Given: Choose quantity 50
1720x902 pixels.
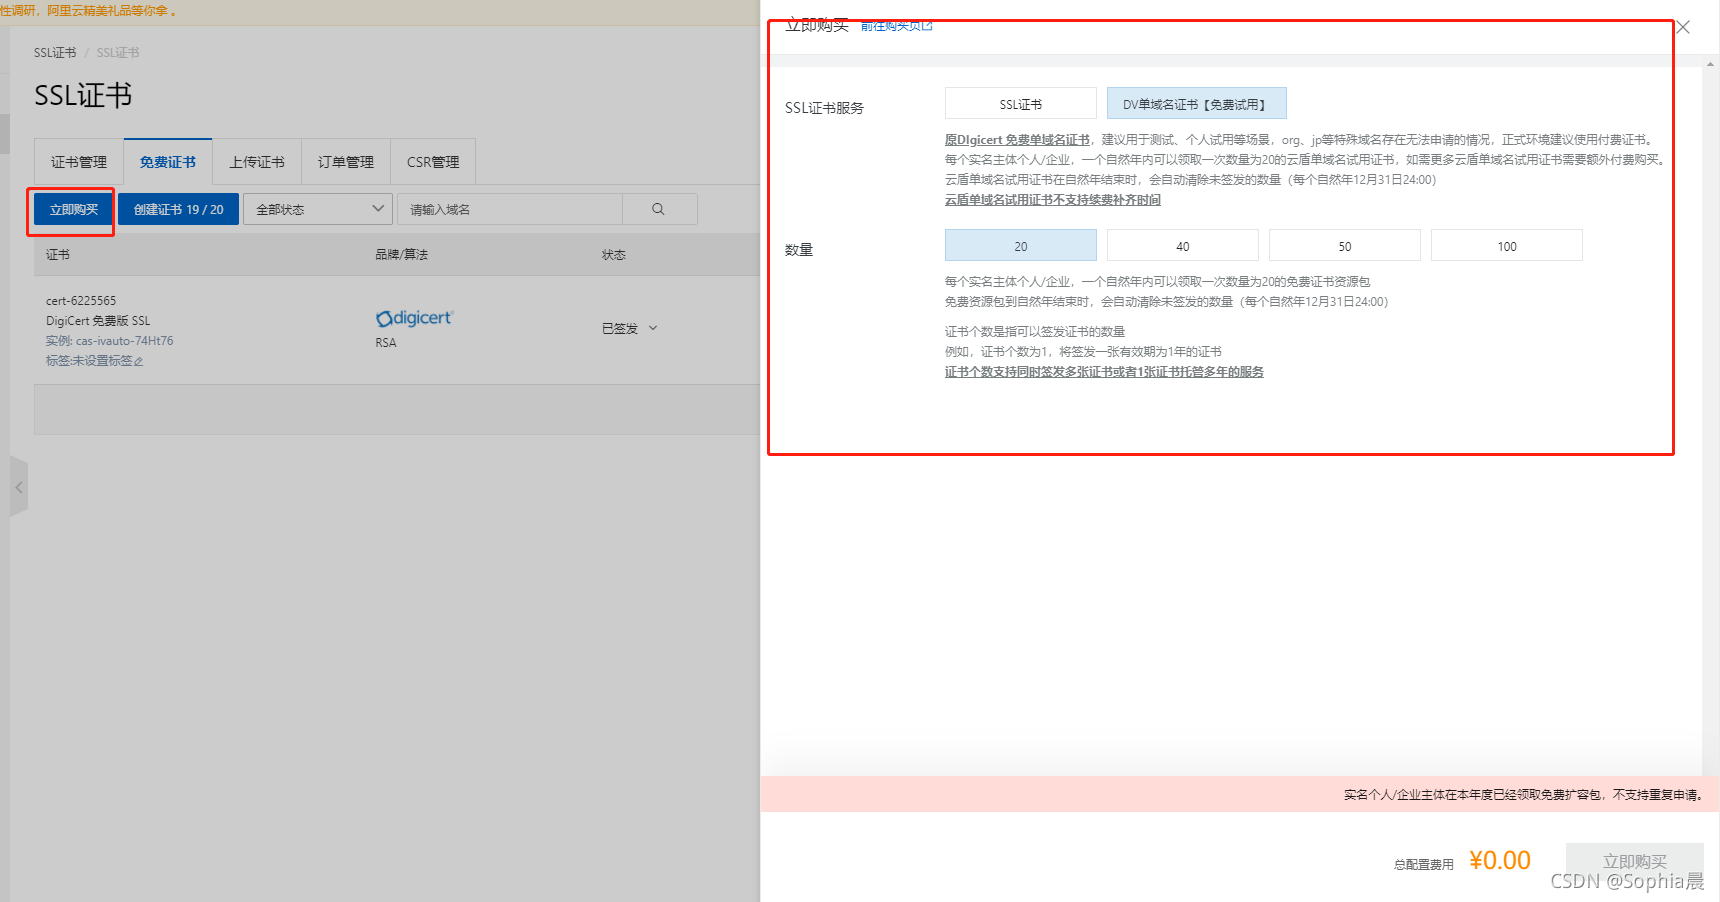Looking at the screenshot, I should coord(1345,246).
